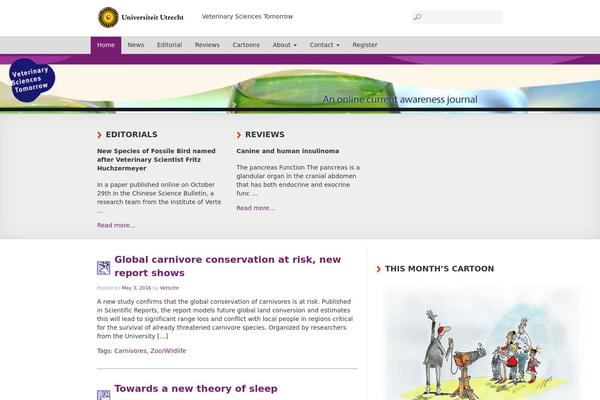Click the red chevron beside REVIEWS
This screenshot has width=600, height=400.
click(x=239, y=135)
